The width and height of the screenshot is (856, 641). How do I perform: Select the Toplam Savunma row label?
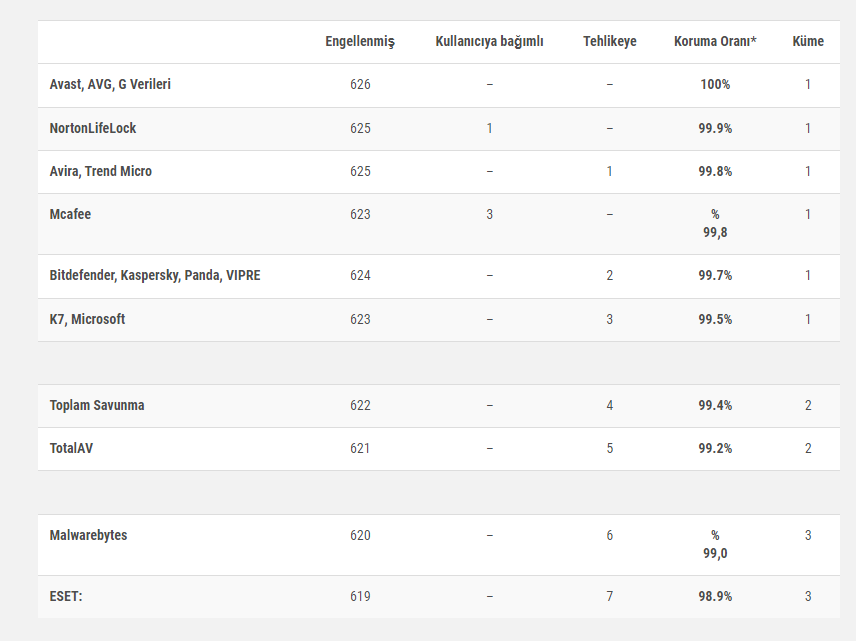pyautogui.click(x=97, y=405)
